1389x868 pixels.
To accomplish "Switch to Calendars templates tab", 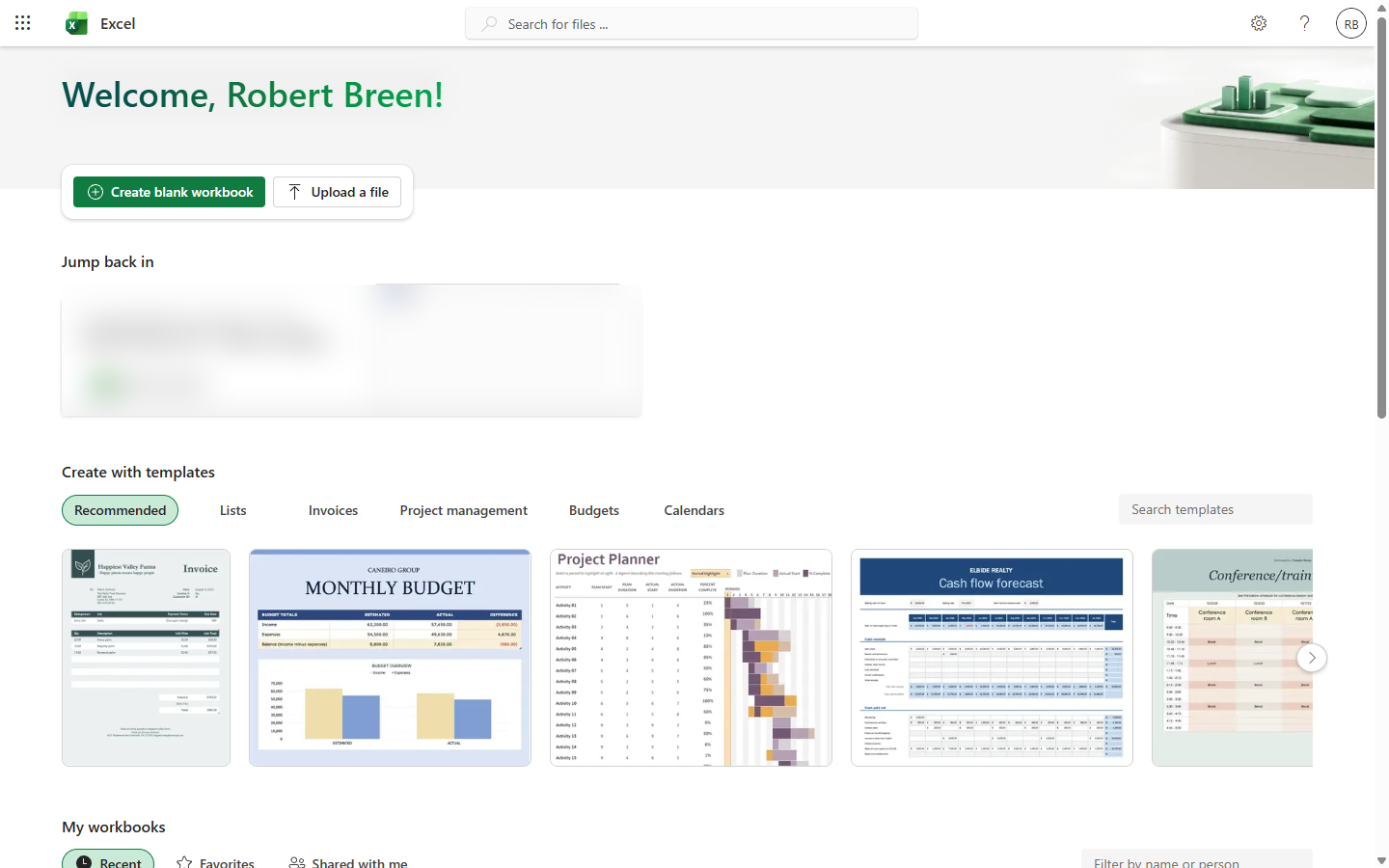I will tap(694, 510).
